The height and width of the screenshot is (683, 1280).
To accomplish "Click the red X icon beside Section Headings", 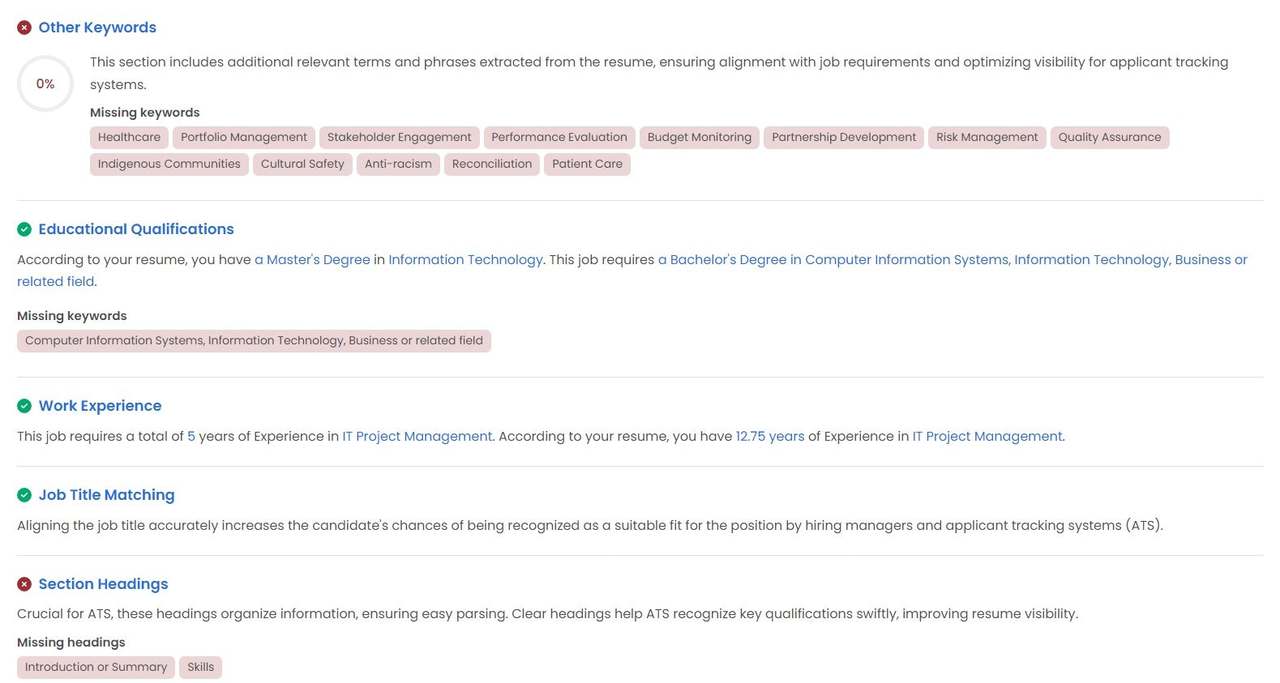I will tap(24, 584).
